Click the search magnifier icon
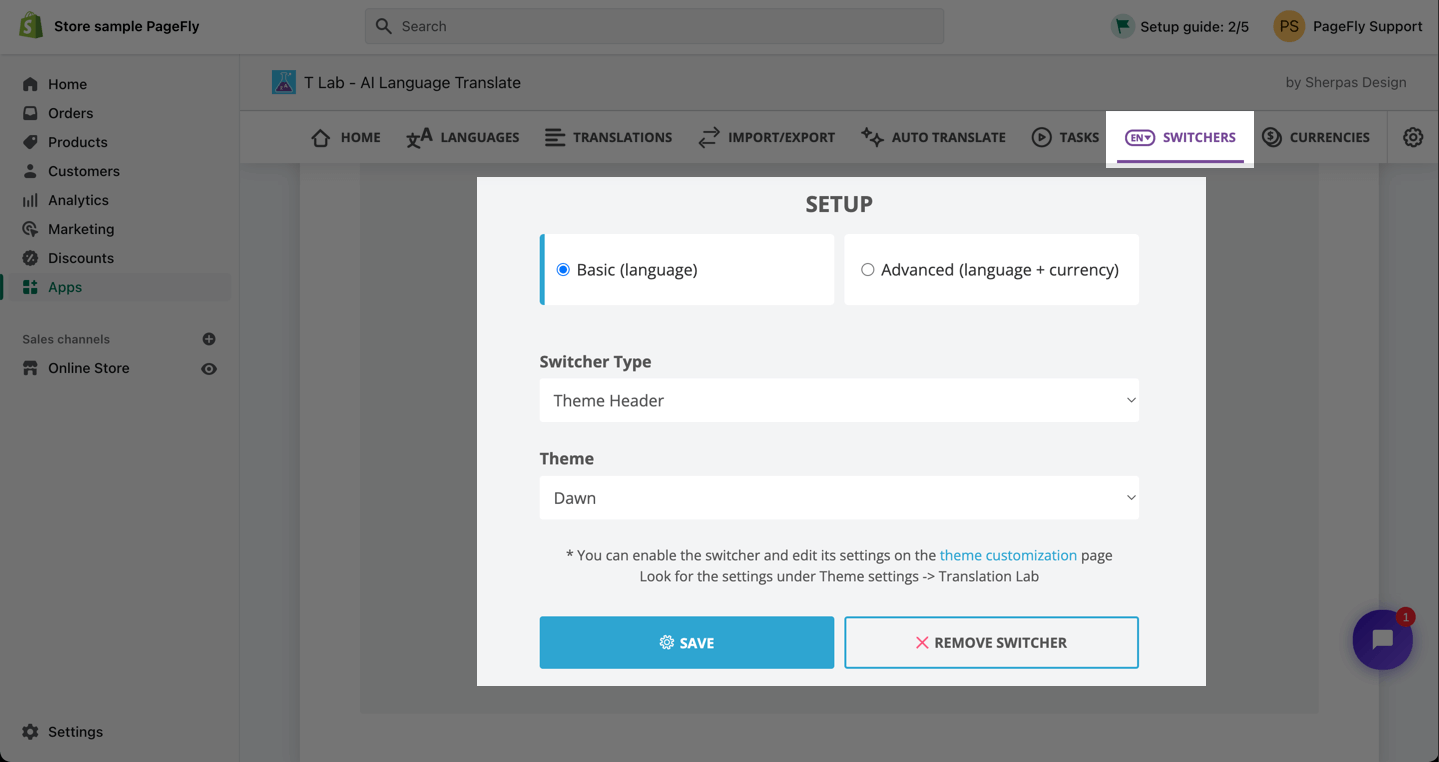Image resolution: width=1439 pixels, height=762 pixels. [384, 26]
